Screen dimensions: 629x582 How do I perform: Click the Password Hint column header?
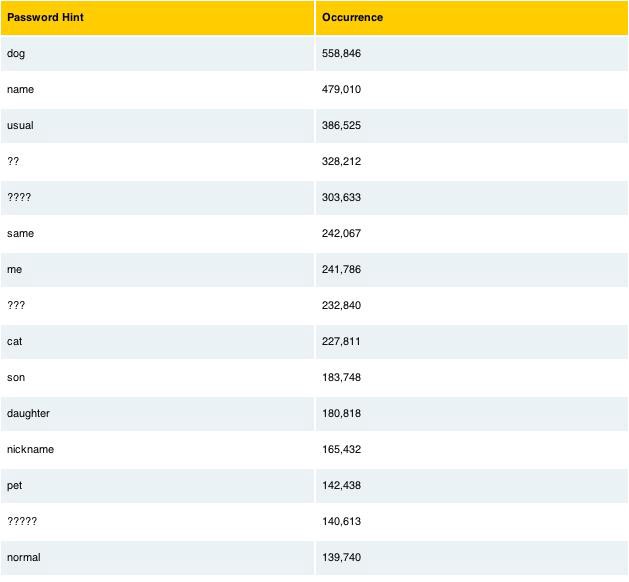[x=157, y=18]
